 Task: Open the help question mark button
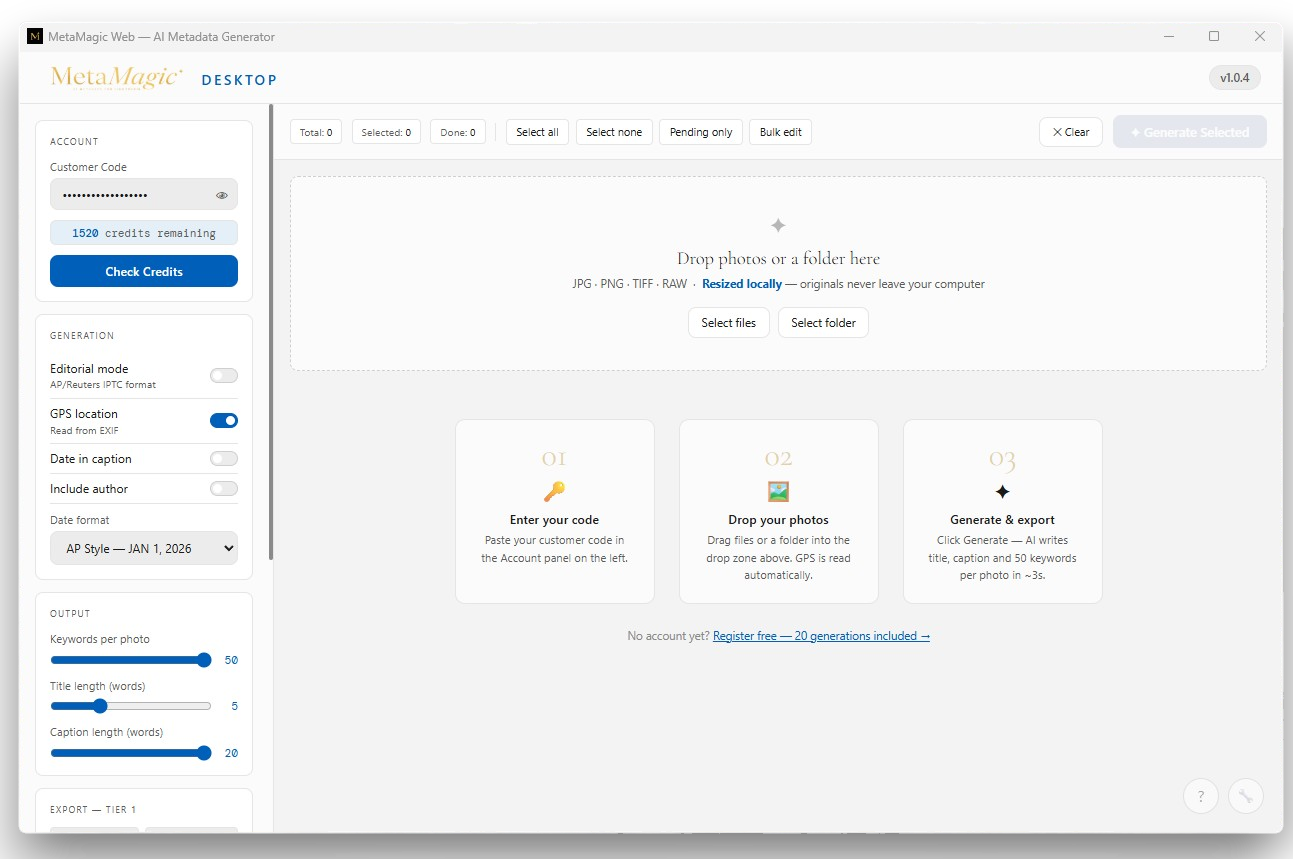(x=1201, y=796)
